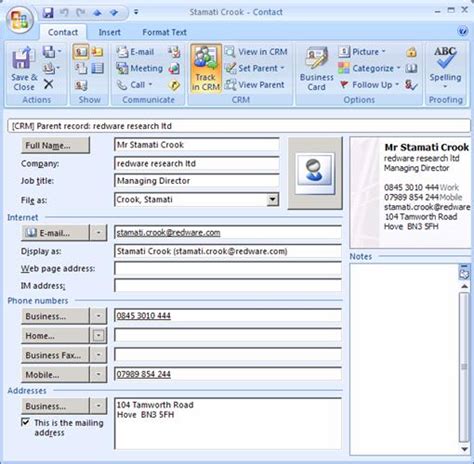474x464 pixels.
Task: Click the Full Name... button
Action: (x=55, y=146)
